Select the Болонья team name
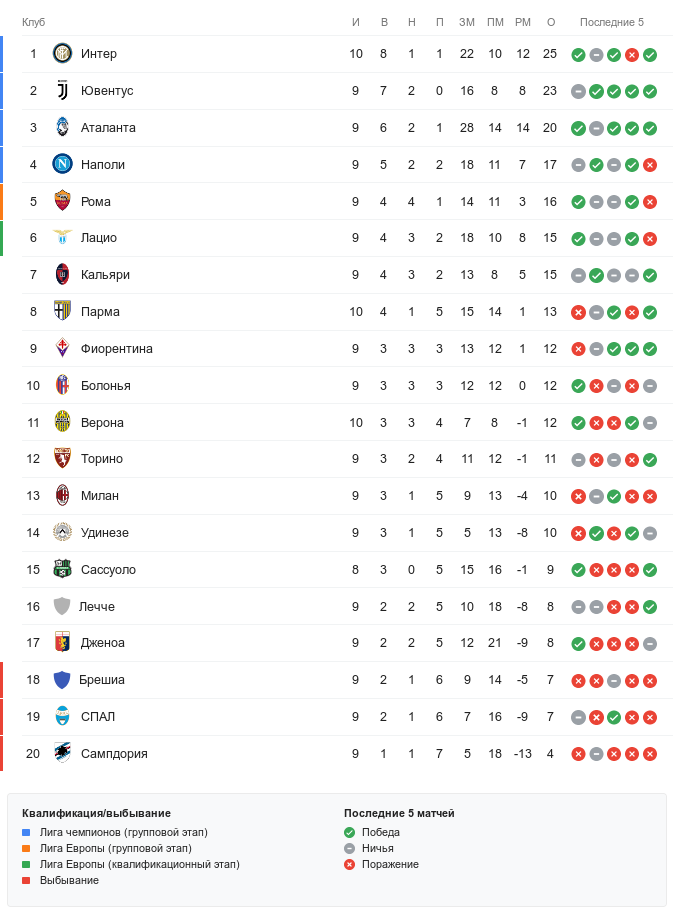 tap(105, 386)
